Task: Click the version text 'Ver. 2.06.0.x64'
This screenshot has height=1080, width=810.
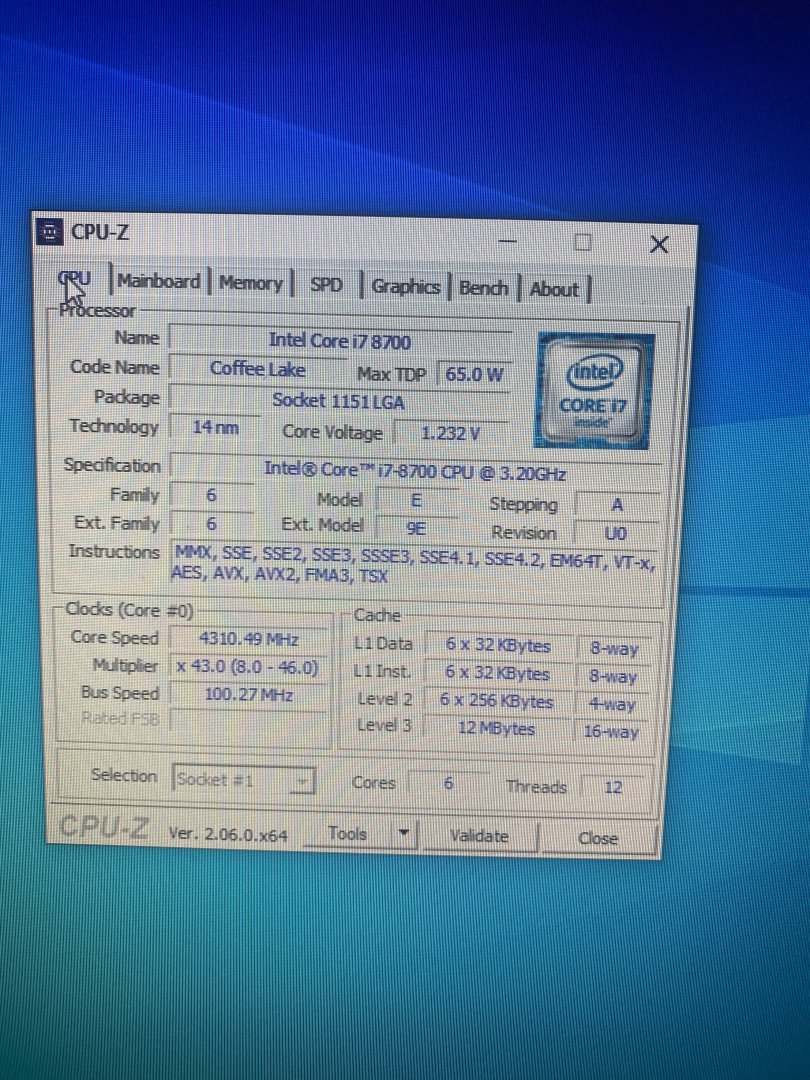Action: click(228, 834)
